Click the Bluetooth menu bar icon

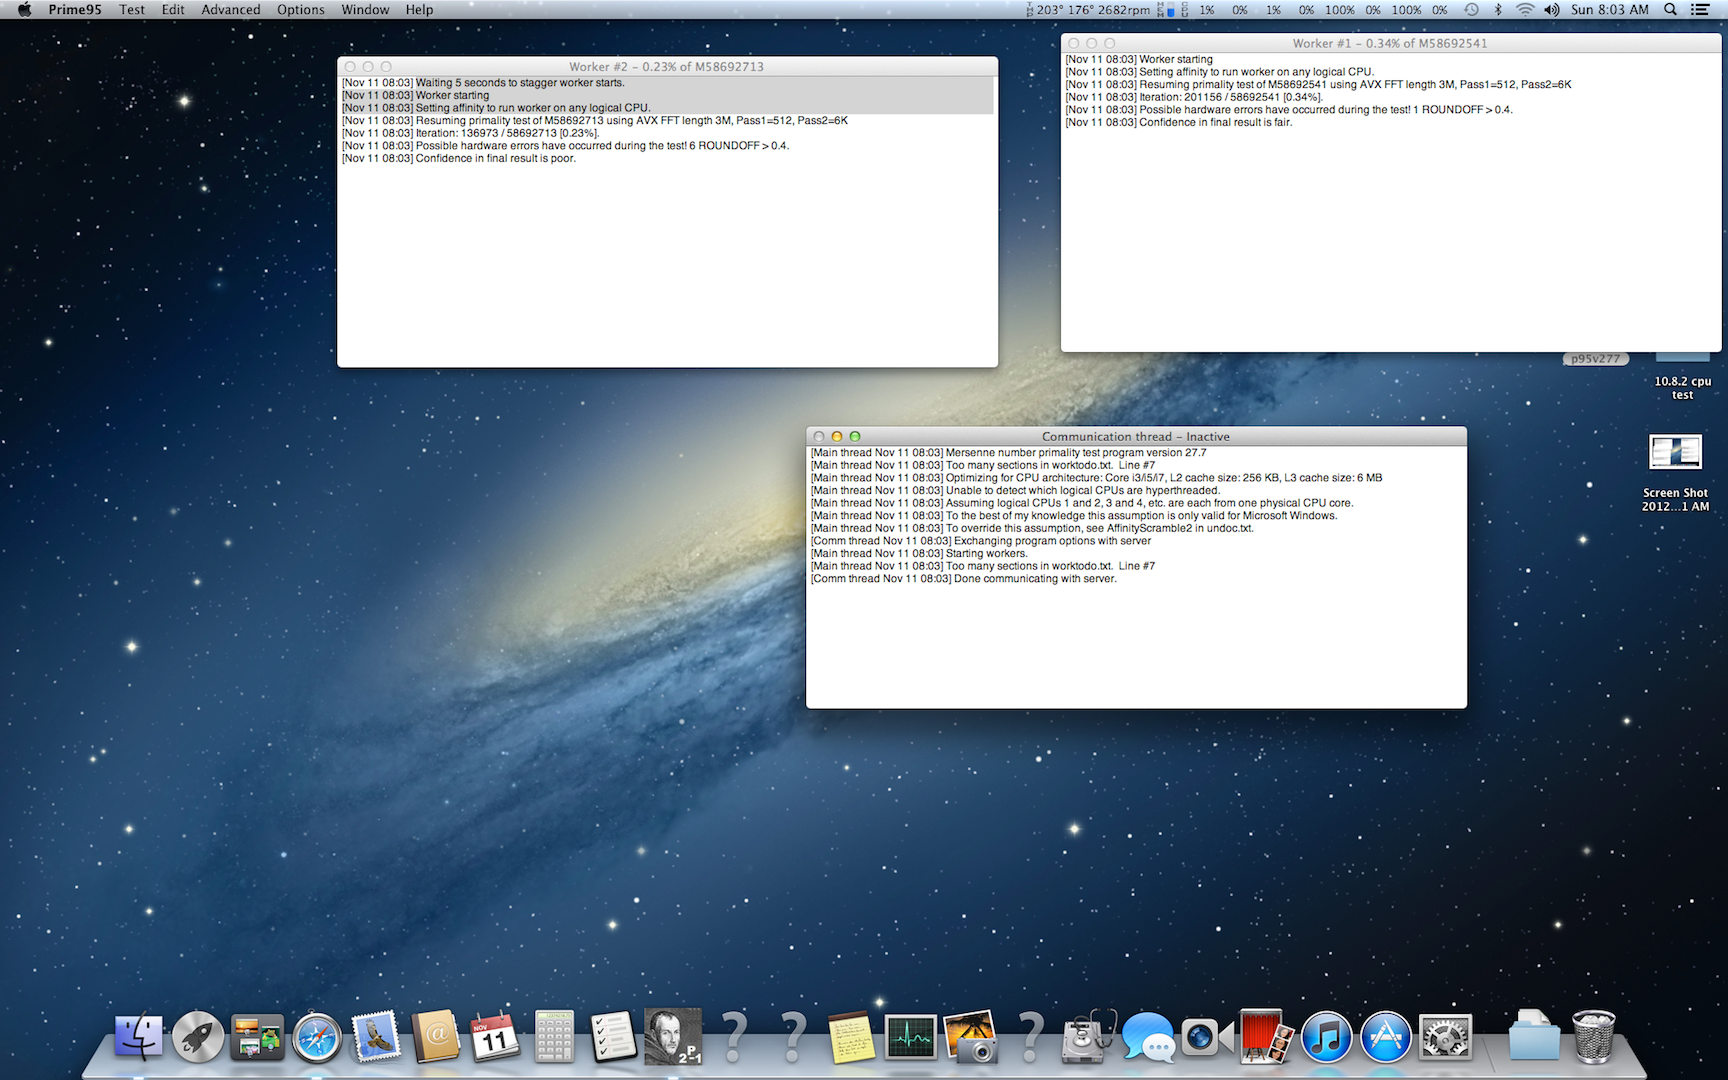(x=1498, y=10)
